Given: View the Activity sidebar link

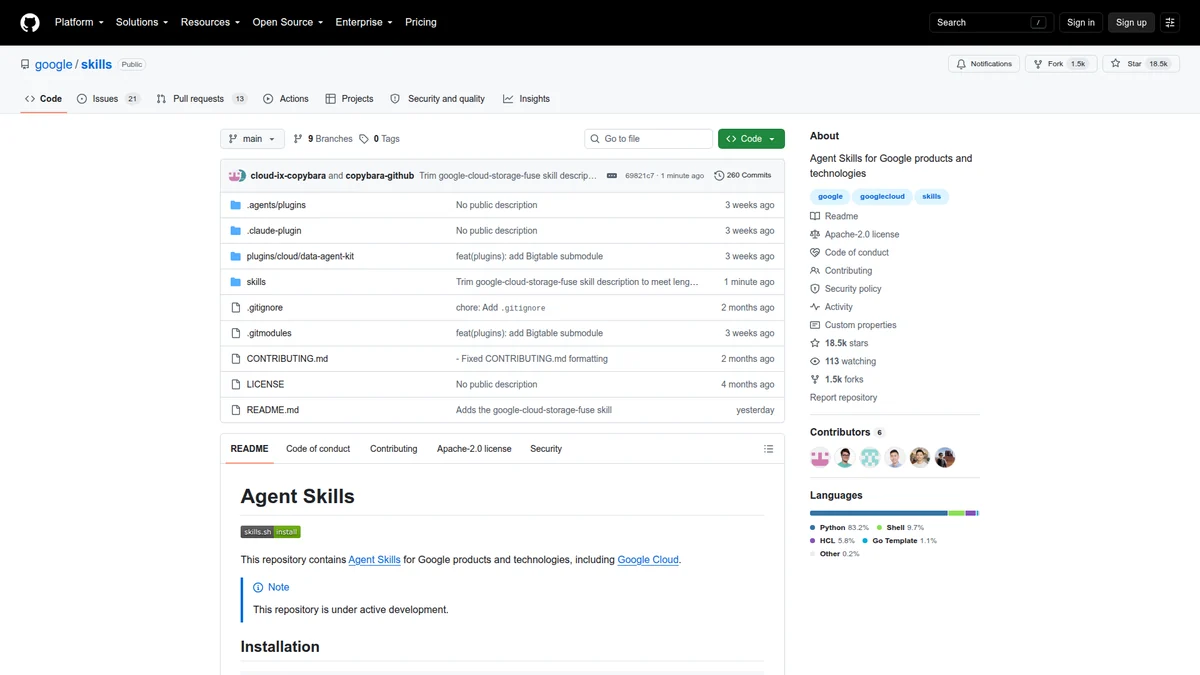Looking at the screenshot, I should (832, 307).
